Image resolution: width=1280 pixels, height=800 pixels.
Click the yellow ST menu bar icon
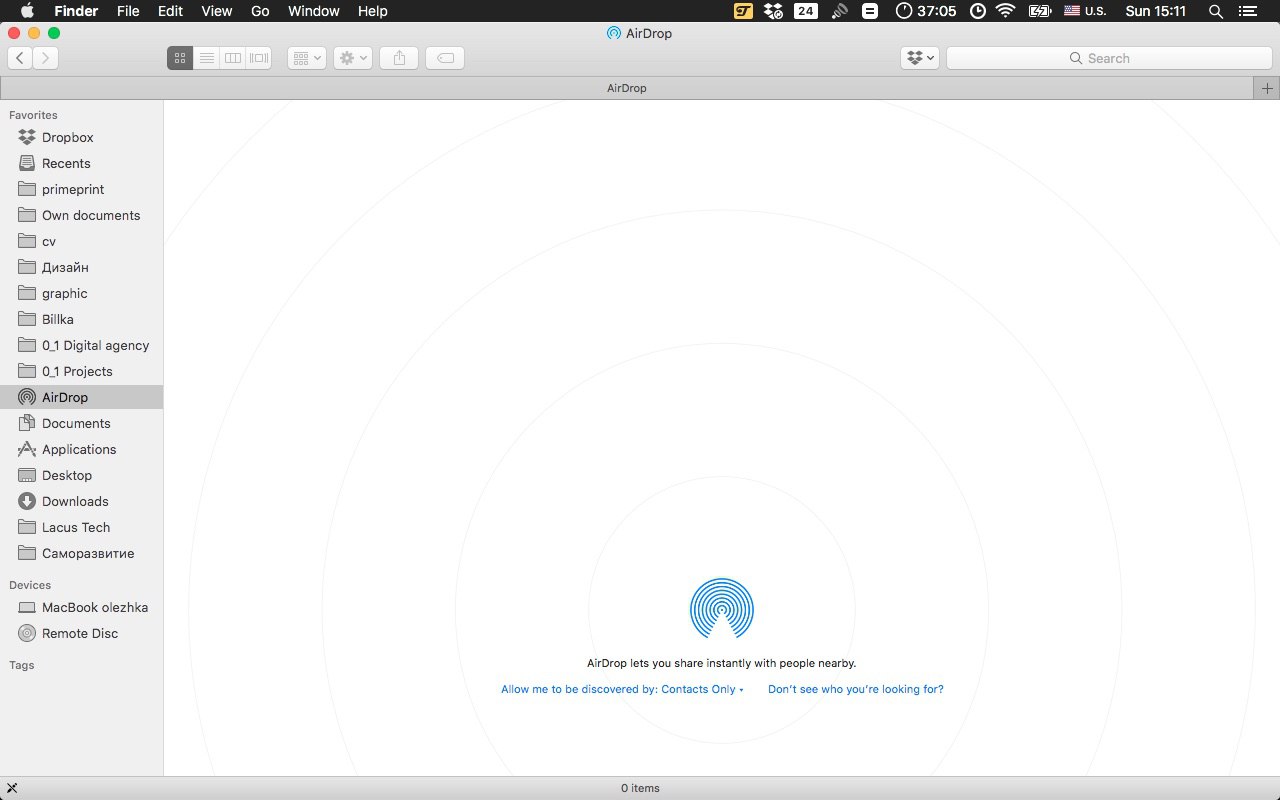743,11
